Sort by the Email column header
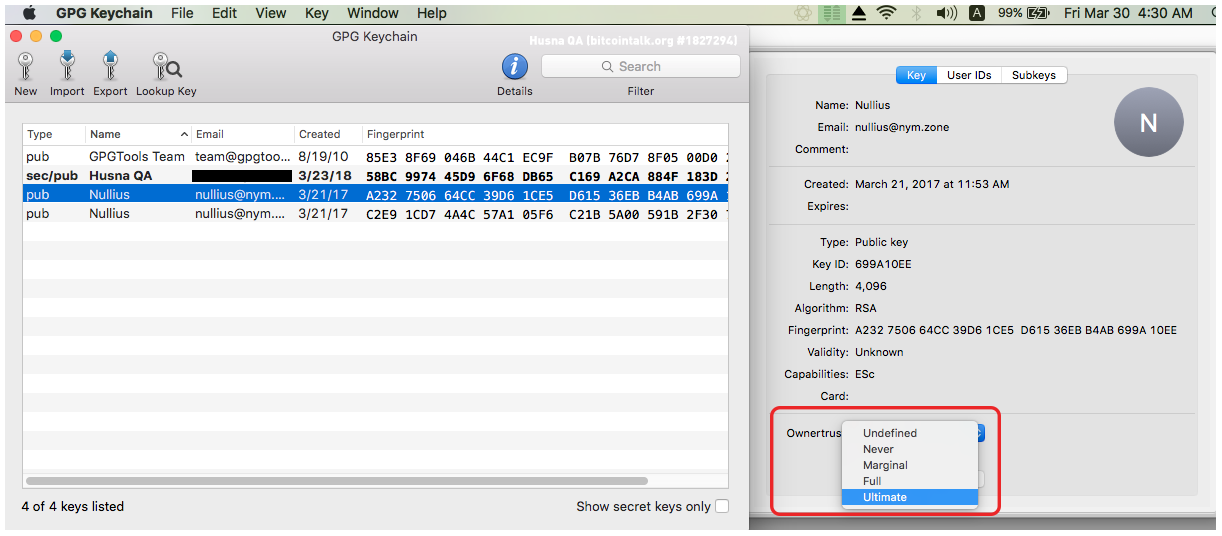The height and width of the screenshot is (536, 1222). [243, 134]
